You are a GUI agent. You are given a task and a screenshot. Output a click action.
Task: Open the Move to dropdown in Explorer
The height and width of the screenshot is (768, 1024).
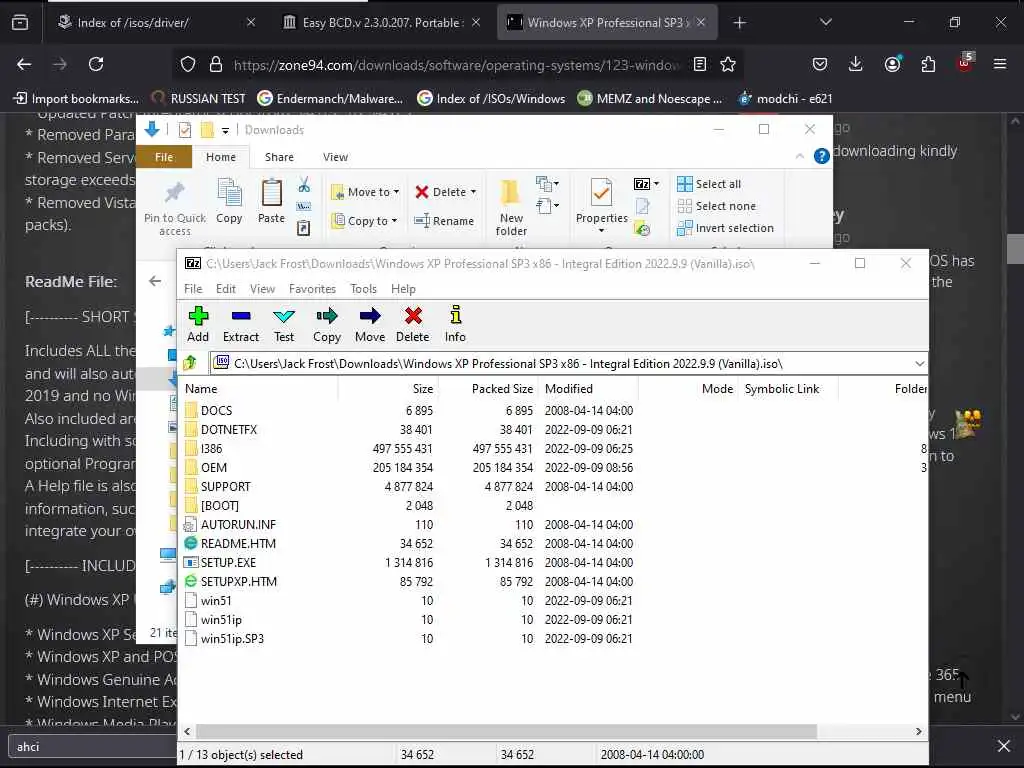[365, 192]
